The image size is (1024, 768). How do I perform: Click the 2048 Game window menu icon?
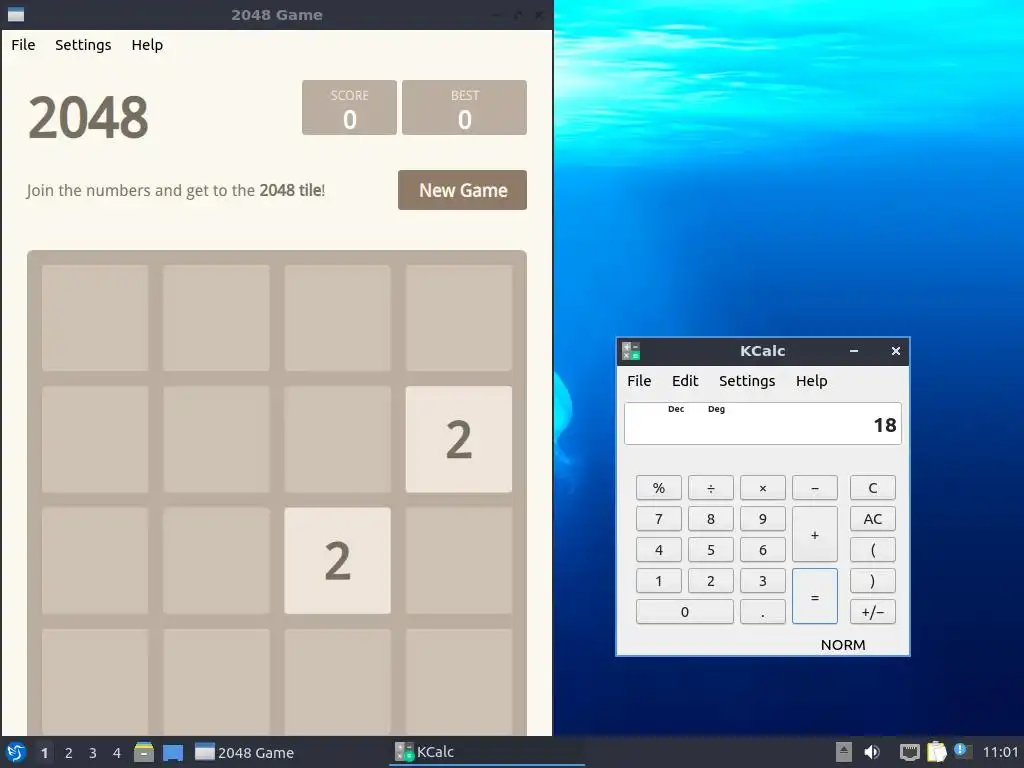tap(15, 14)
